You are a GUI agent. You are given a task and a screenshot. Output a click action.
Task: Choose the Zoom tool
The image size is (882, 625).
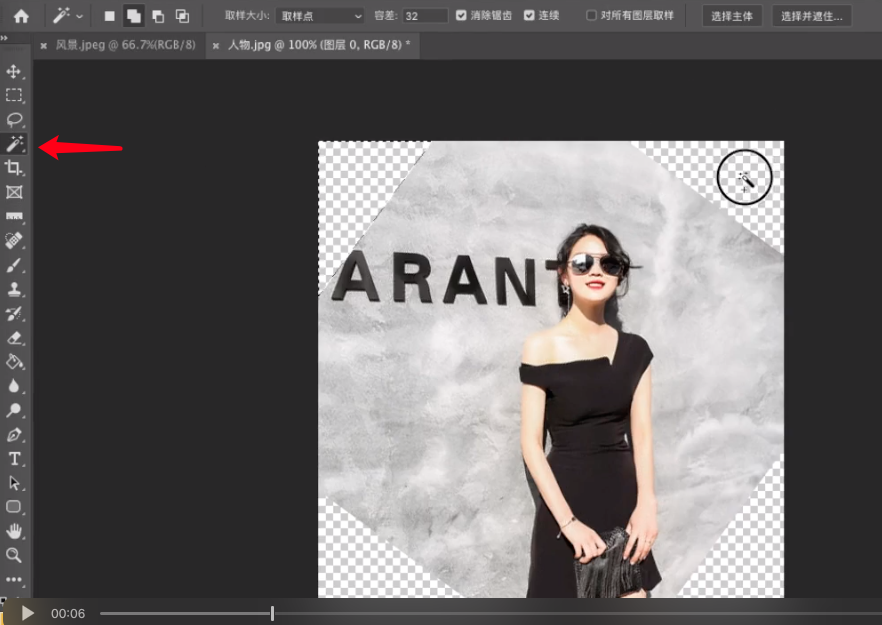pyautogui.click(x=15, y=555)
